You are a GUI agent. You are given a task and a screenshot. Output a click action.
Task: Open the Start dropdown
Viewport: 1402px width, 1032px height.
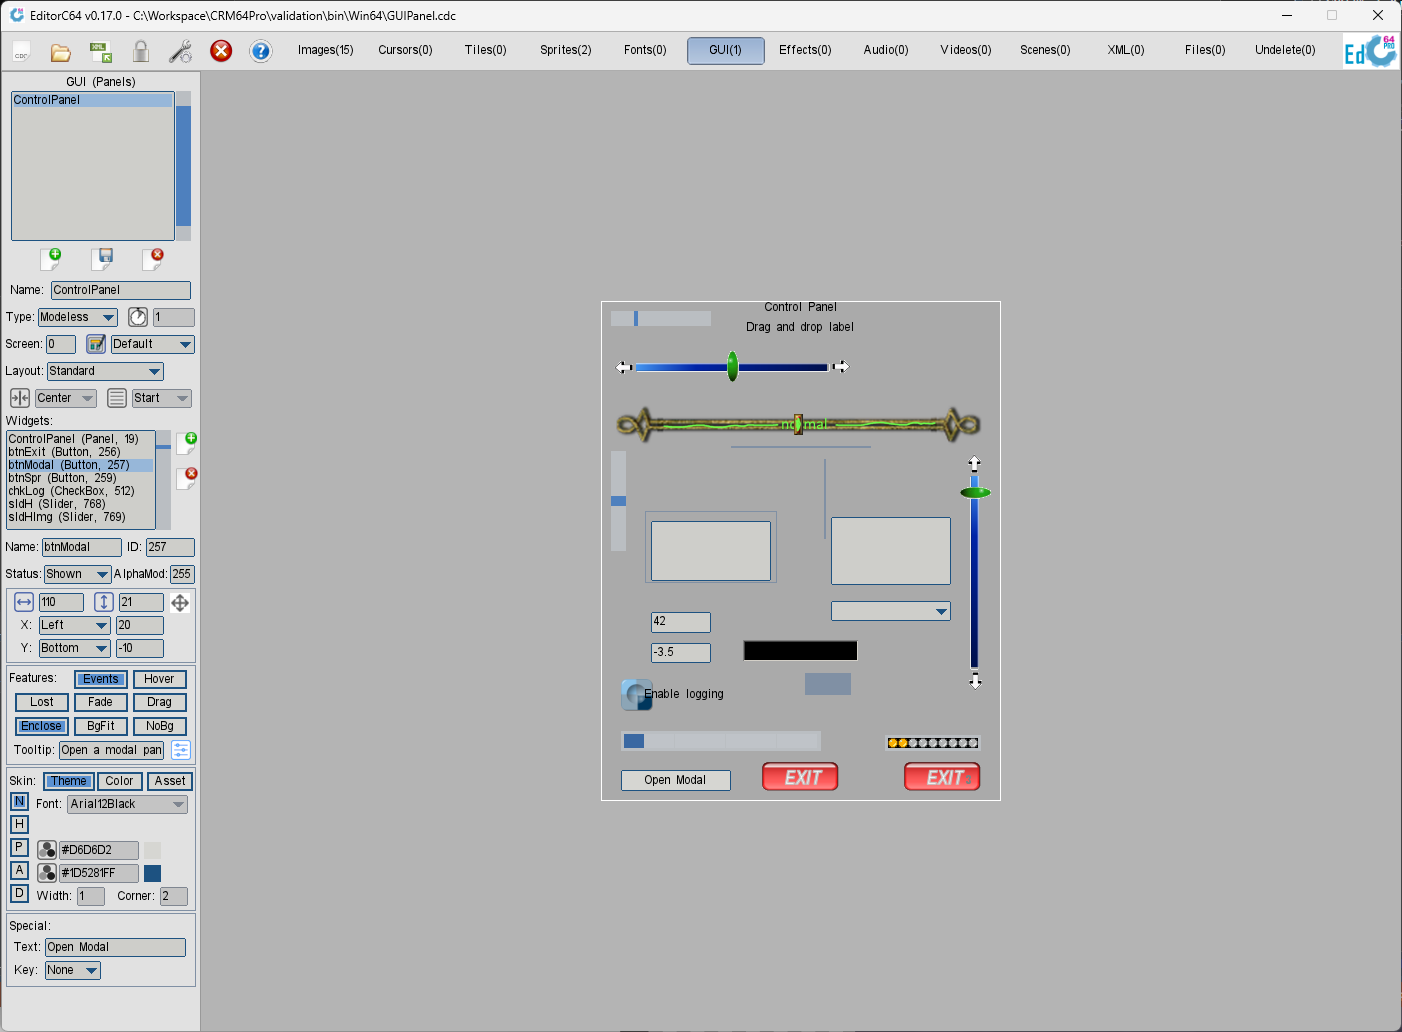click(162, 398)
